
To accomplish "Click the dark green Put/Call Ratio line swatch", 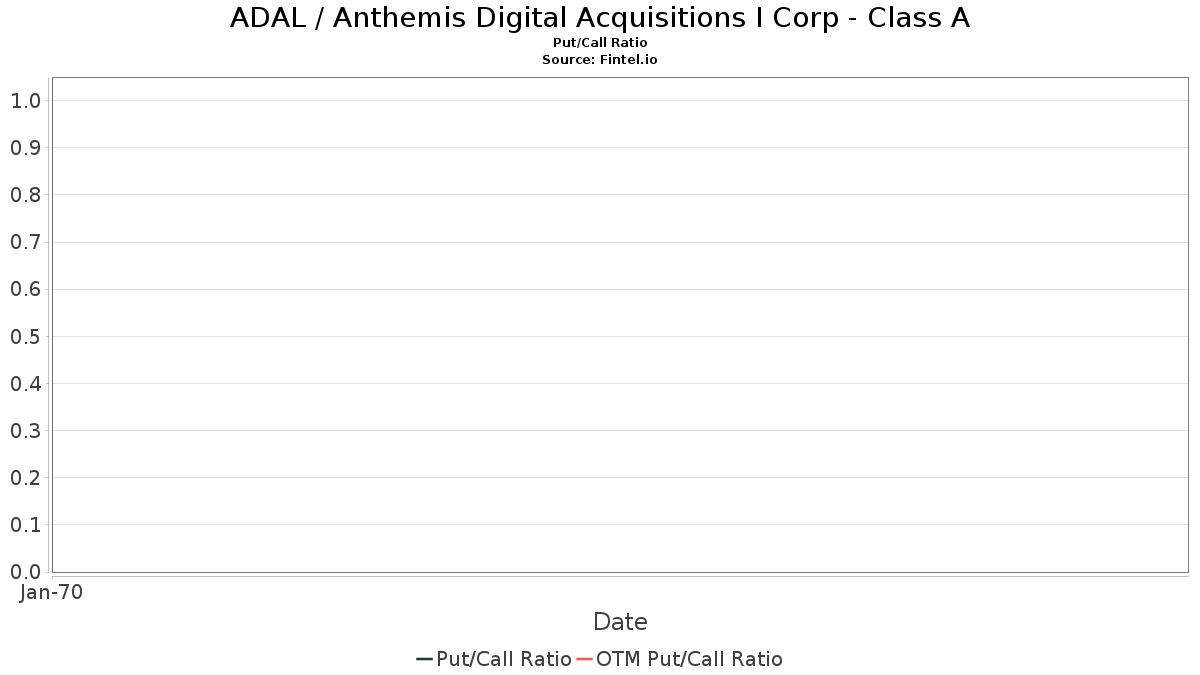I will (x=425, y=659).
